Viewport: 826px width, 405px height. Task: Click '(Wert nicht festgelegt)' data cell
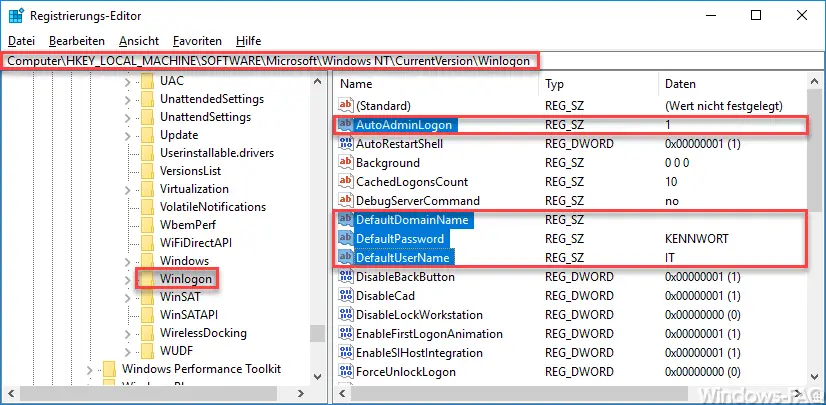point(724,106)
